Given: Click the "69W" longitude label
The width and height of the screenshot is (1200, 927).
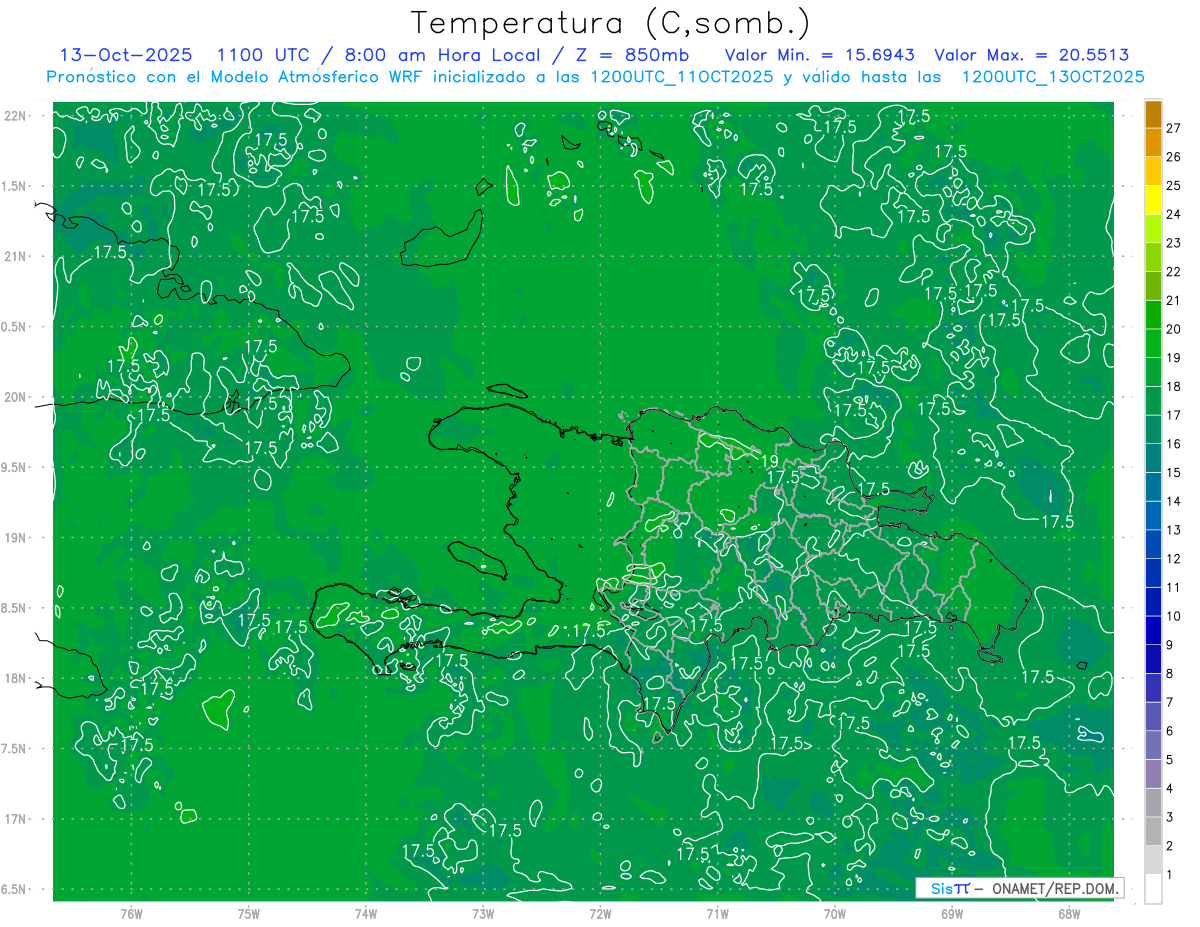Looking at the screenshot, I should tap(952, 914).
